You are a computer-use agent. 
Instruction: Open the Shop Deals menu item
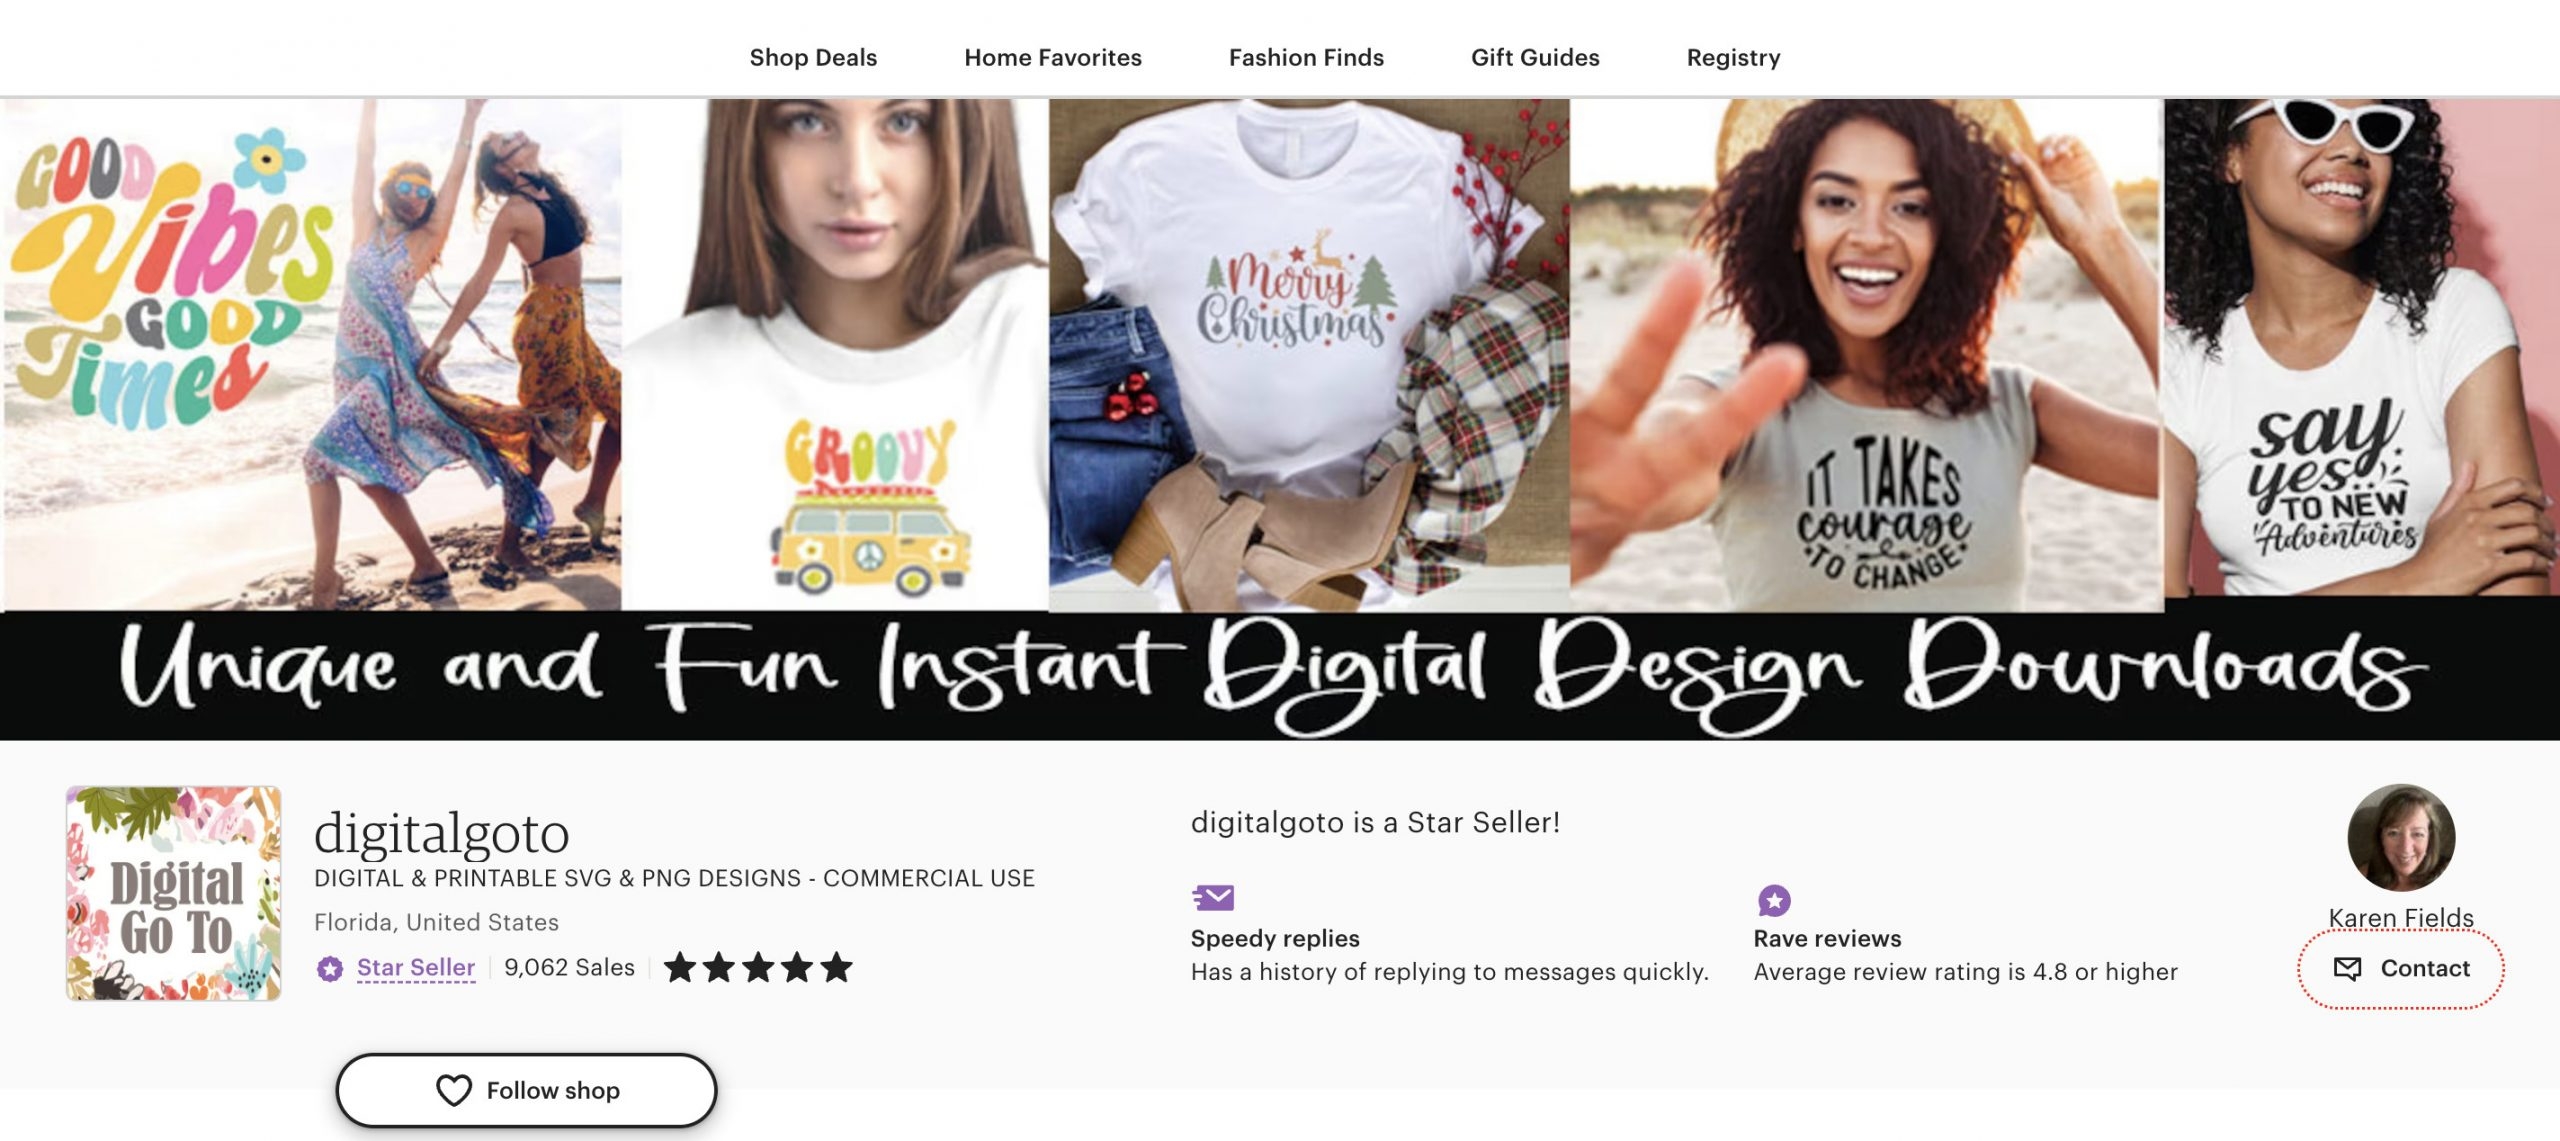(813, 57)
